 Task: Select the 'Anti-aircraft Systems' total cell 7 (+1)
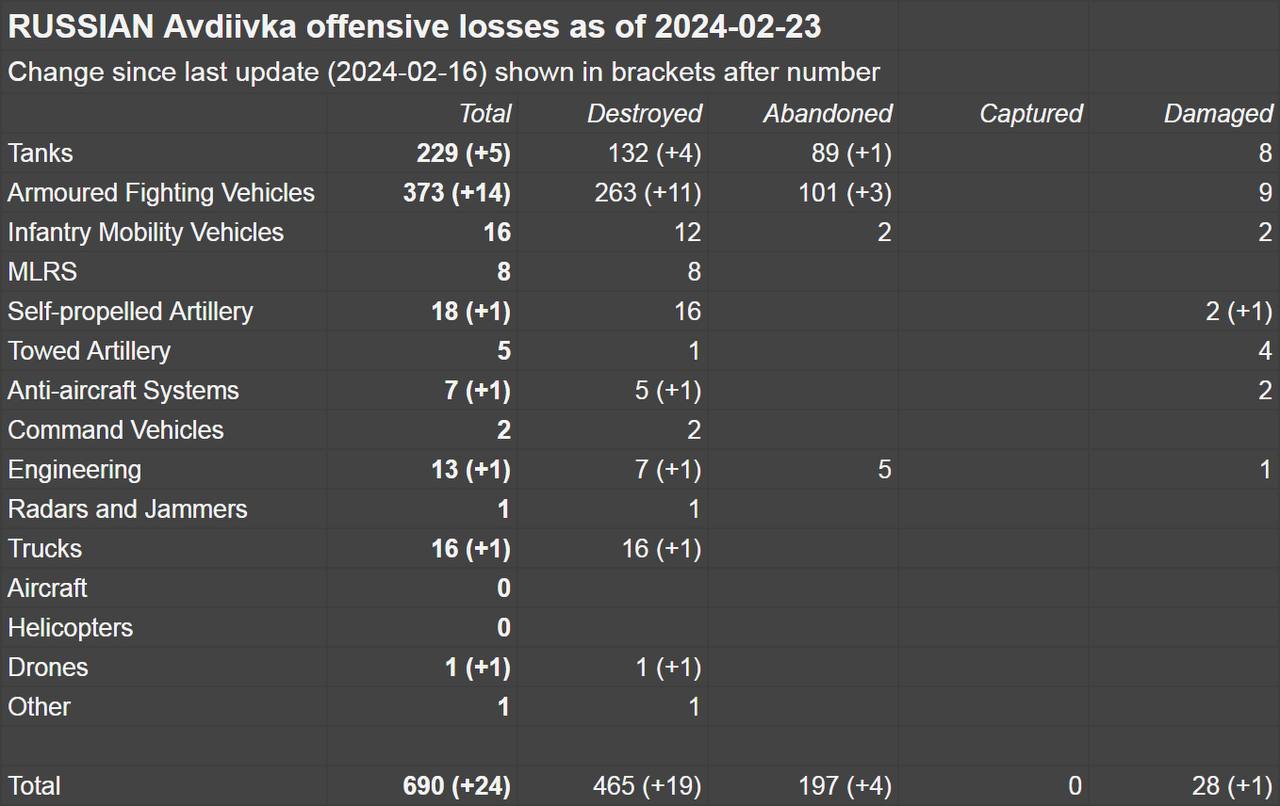tap(477, 390)
